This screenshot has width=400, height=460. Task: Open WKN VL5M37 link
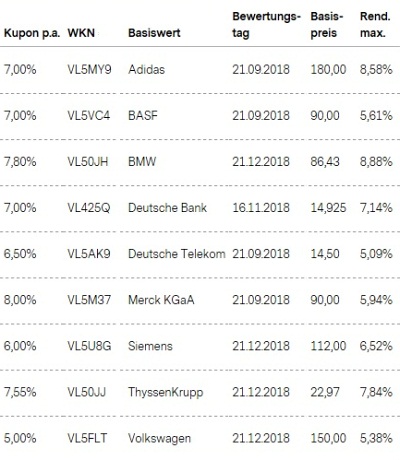pyautogui.click(x=89, y=300)
